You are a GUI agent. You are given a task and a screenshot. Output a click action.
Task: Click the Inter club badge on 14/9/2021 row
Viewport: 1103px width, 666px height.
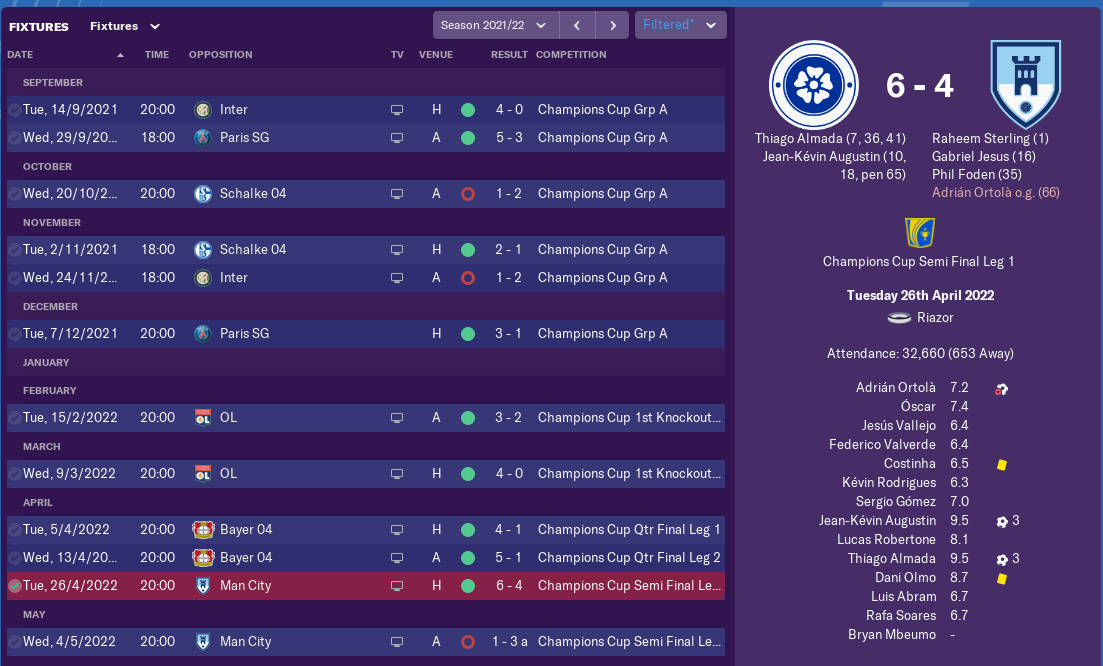click(x=203, y=109)
